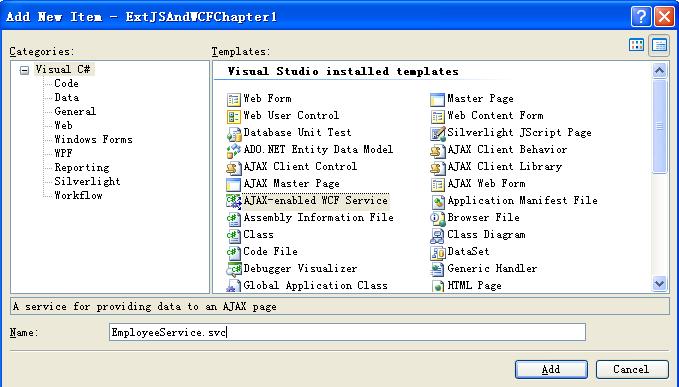Click the Assembly Information File icon
Screen dimensions: 679x387
[x=234, y=219]
